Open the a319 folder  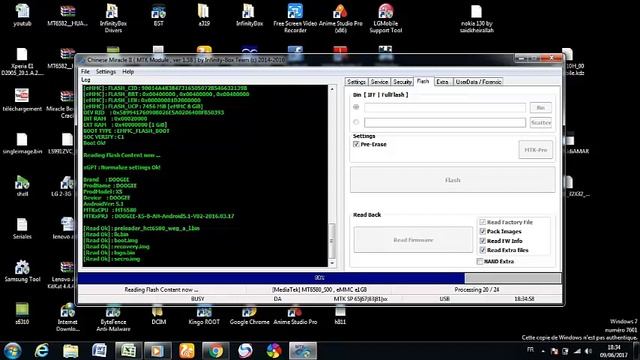coord(204,16)
